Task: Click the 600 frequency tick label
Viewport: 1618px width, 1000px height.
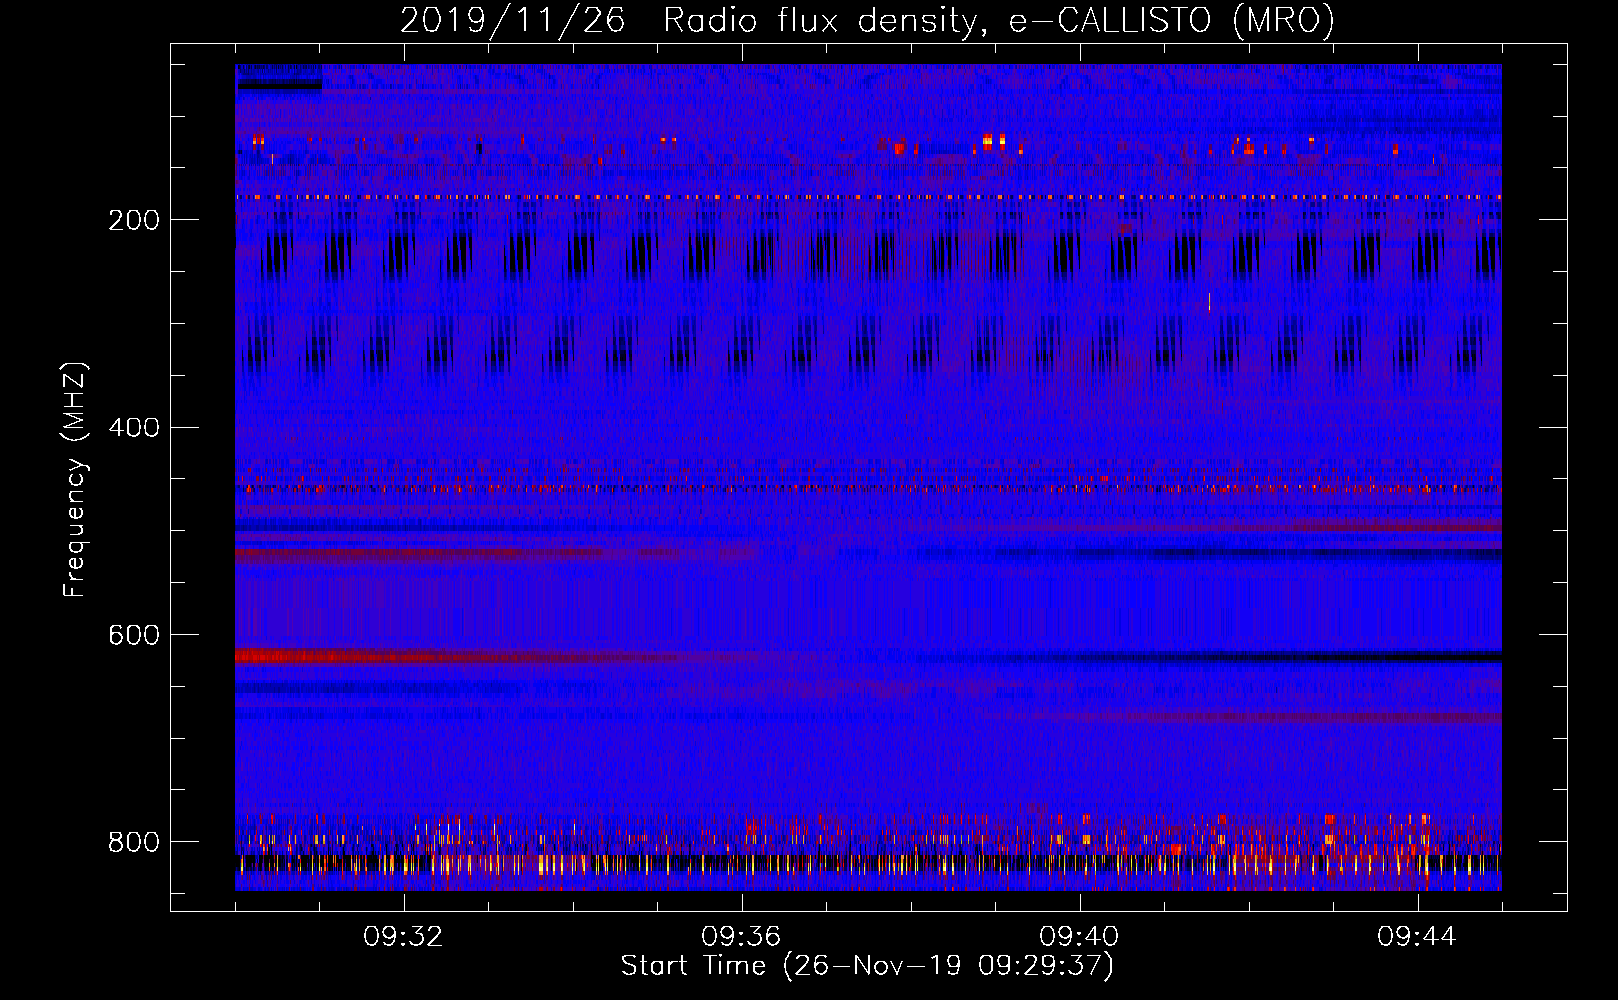Action: click(x=134, y=635)
